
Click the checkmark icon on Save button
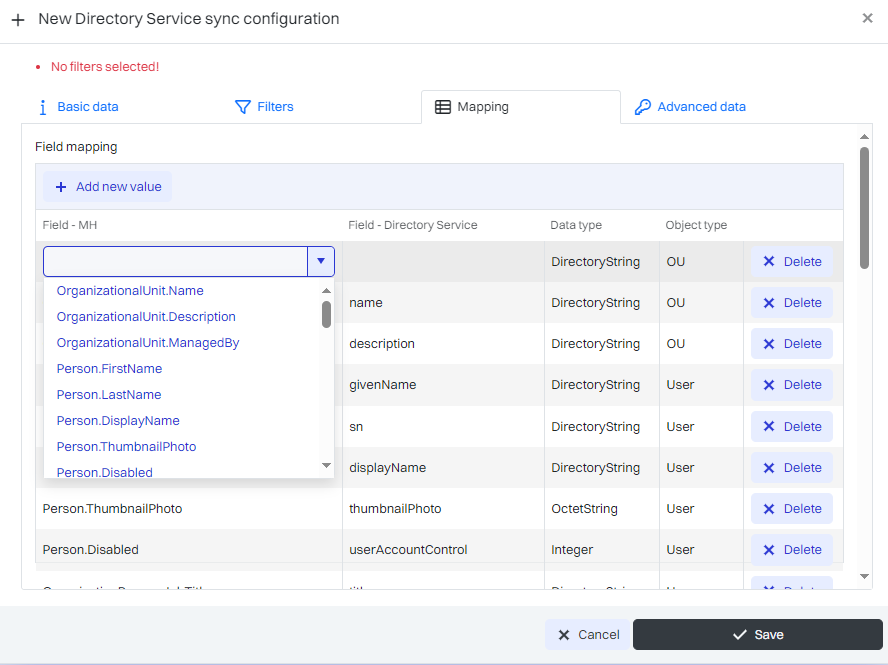click(740, 635)
